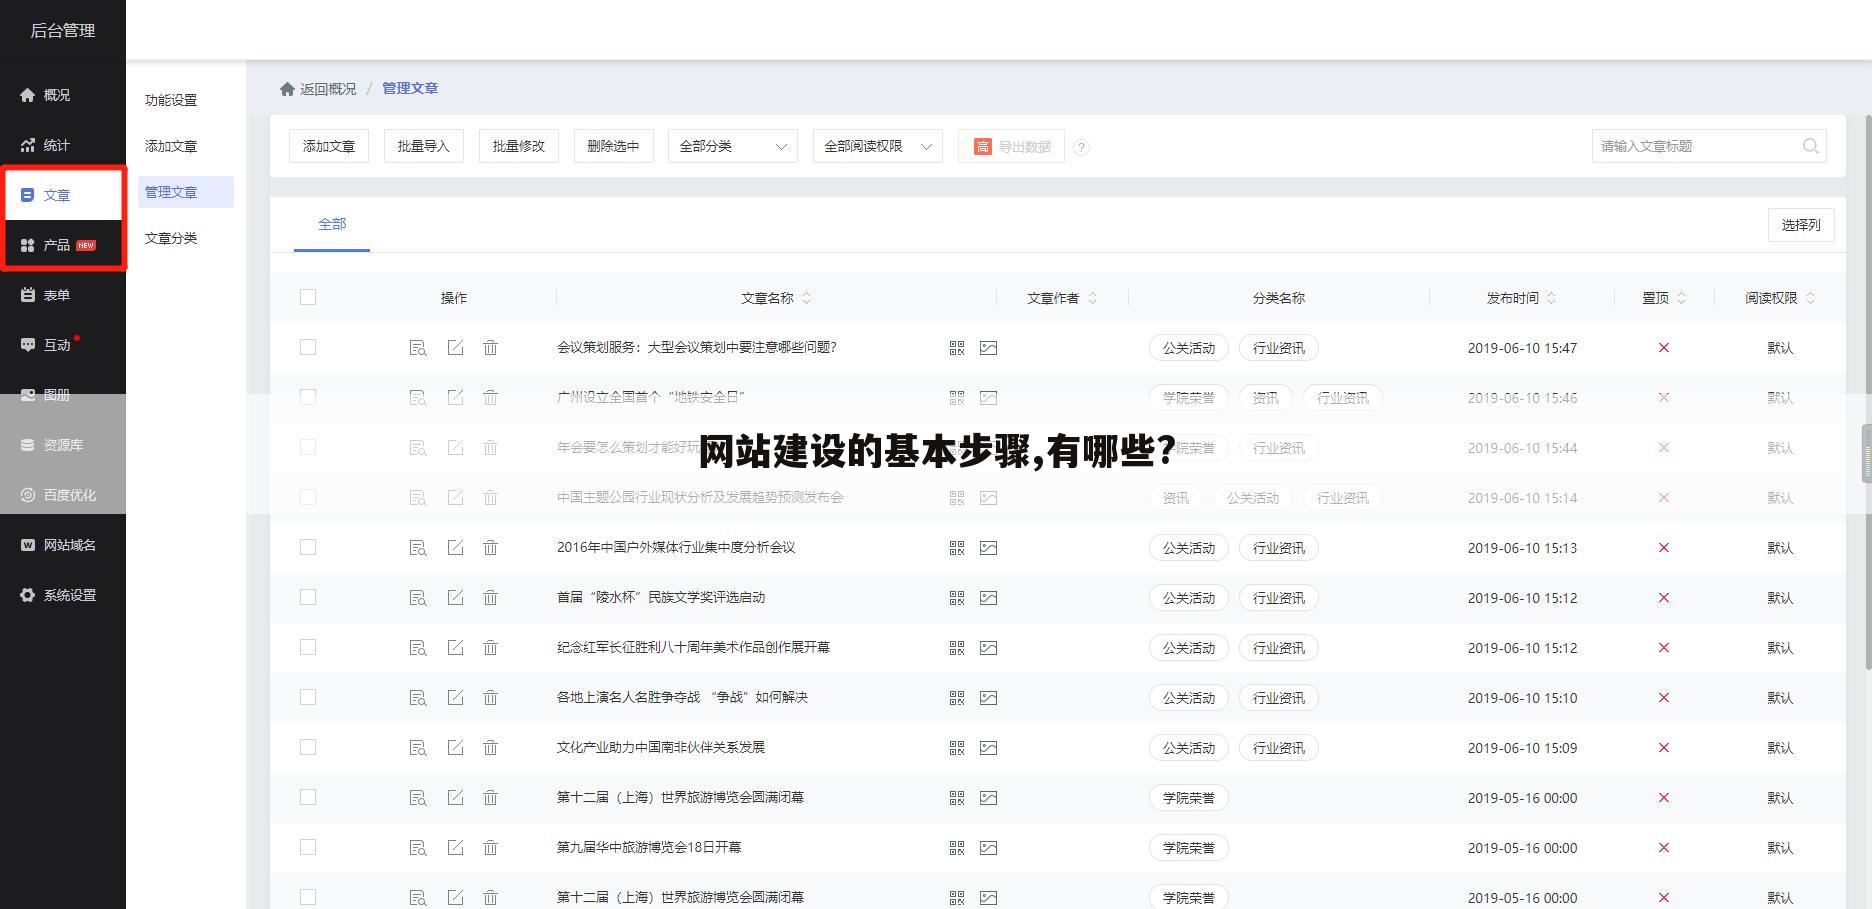This screenshot has height=909, width=1872.
Task: Switch to the 全部 tab
Action: pos(332,224)
